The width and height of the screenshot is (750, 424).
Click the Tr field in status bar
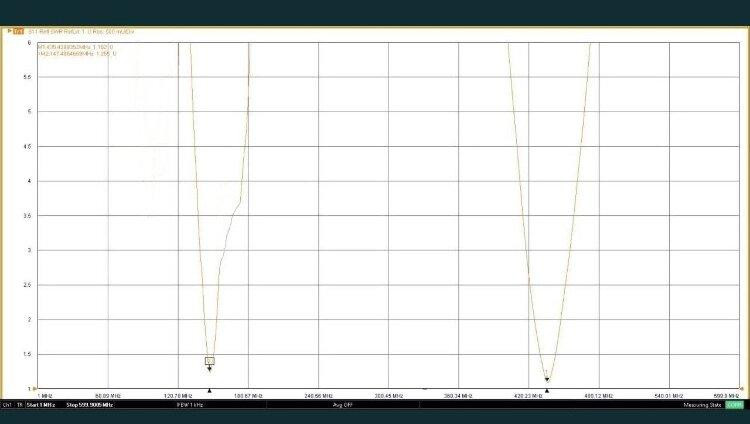point(19,405)
